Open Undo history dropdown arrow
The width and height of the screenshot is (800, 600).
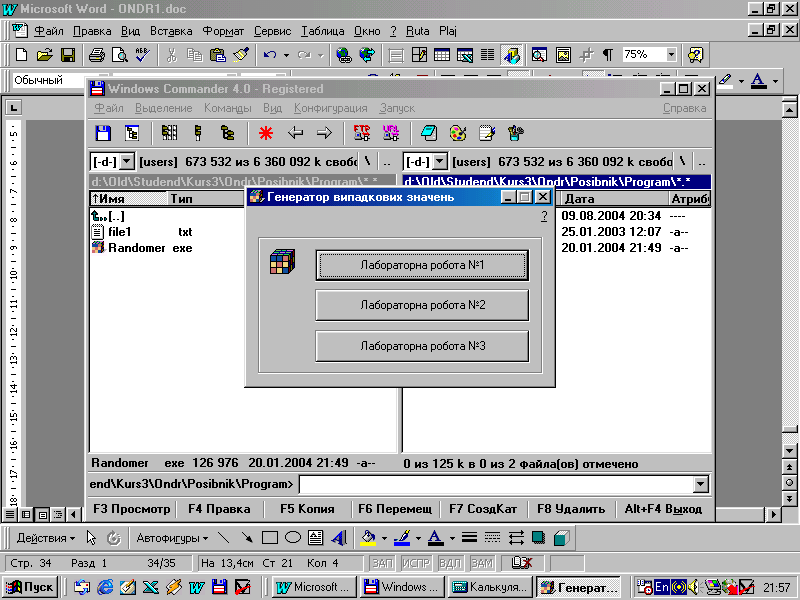[x=286, y=55]
